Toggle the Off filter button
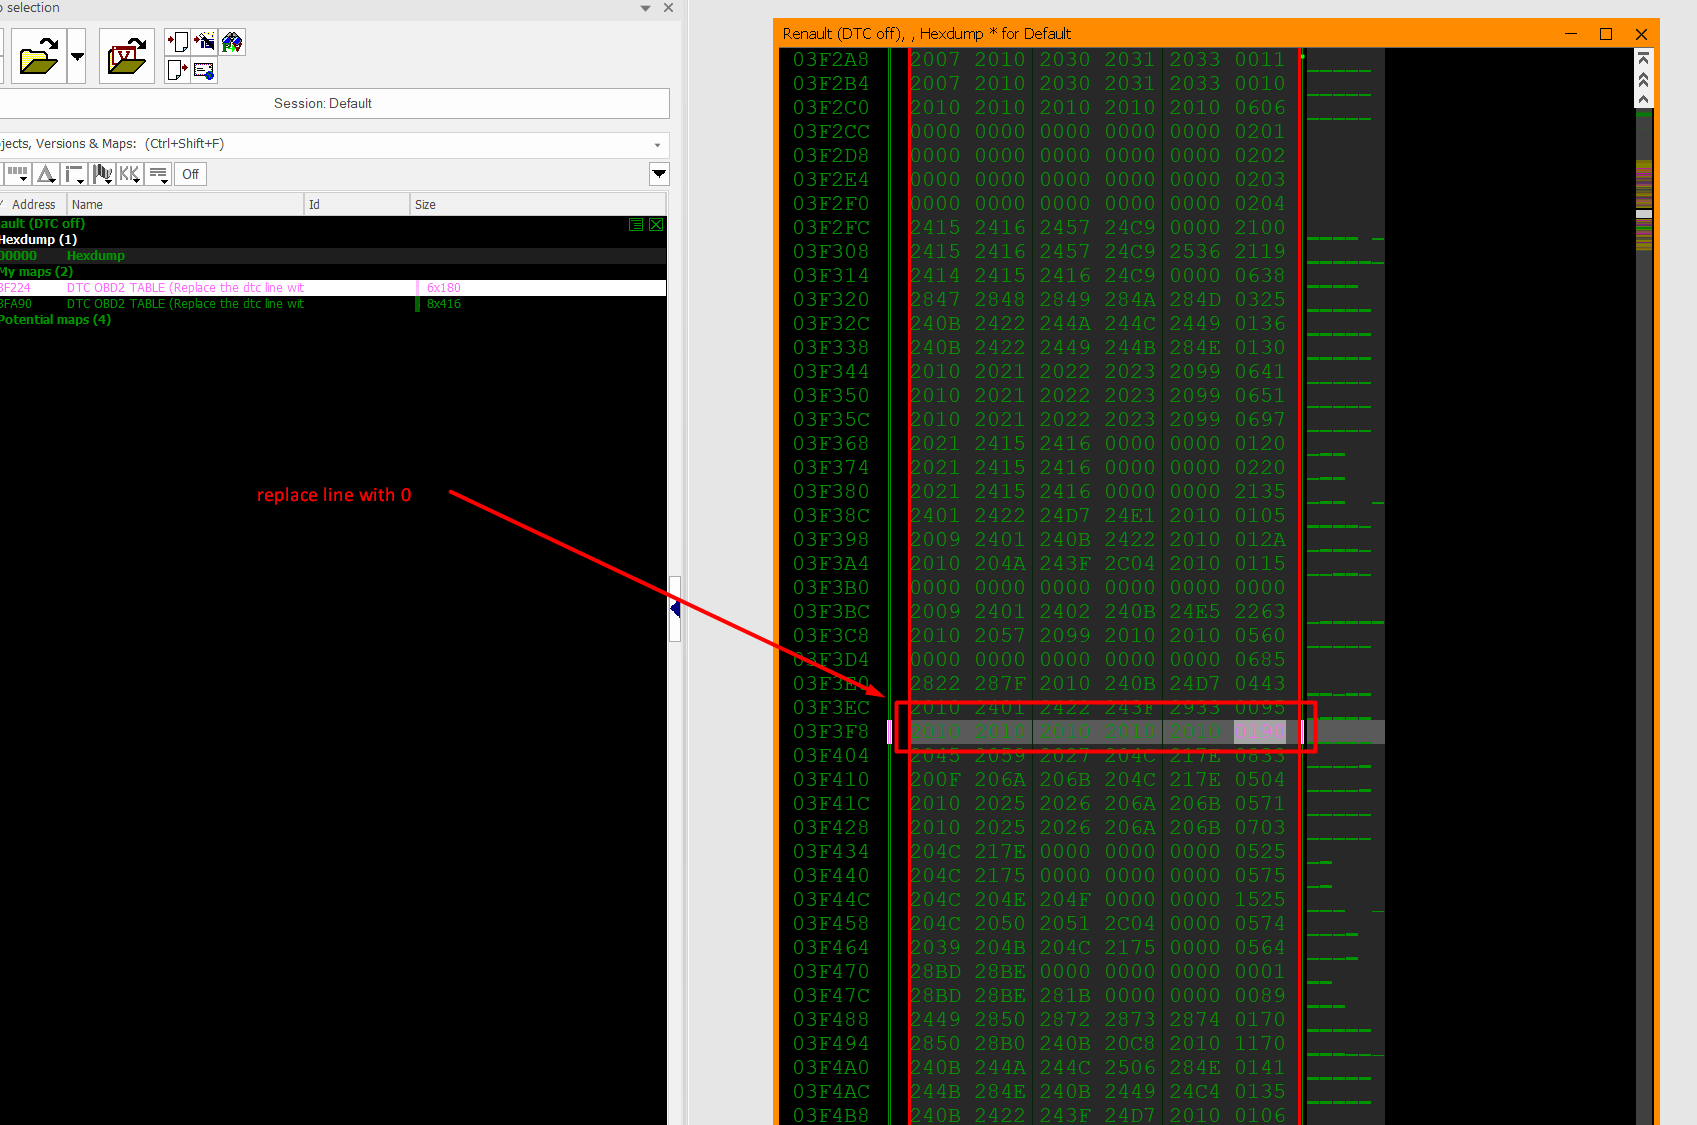The image size is (1697, 1125). point(190,174)
